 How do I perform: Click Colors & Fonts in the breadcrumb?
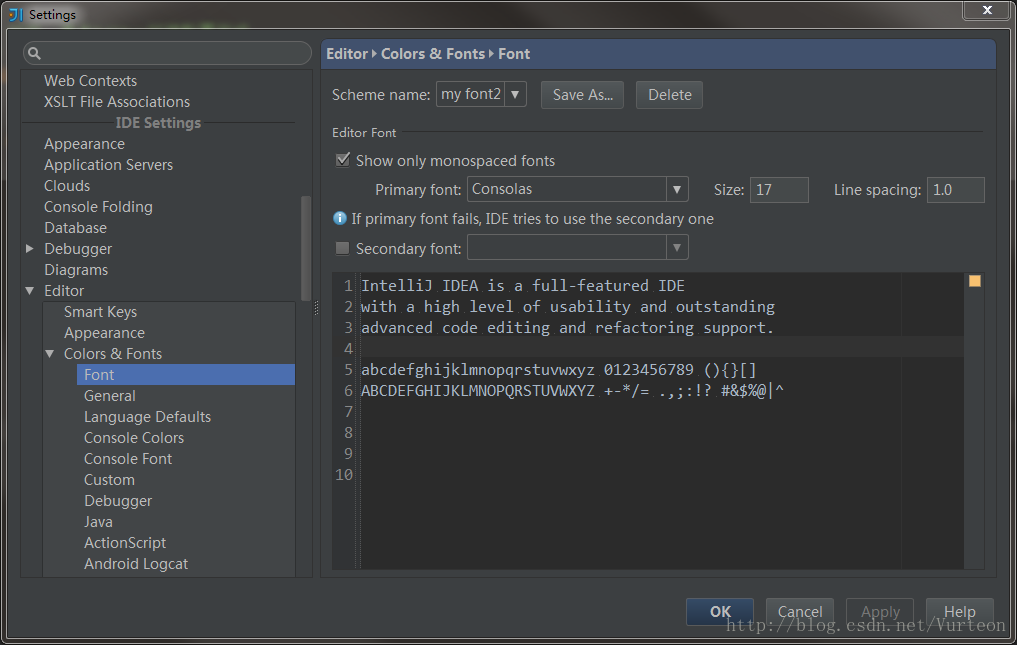tap(433, 54)
